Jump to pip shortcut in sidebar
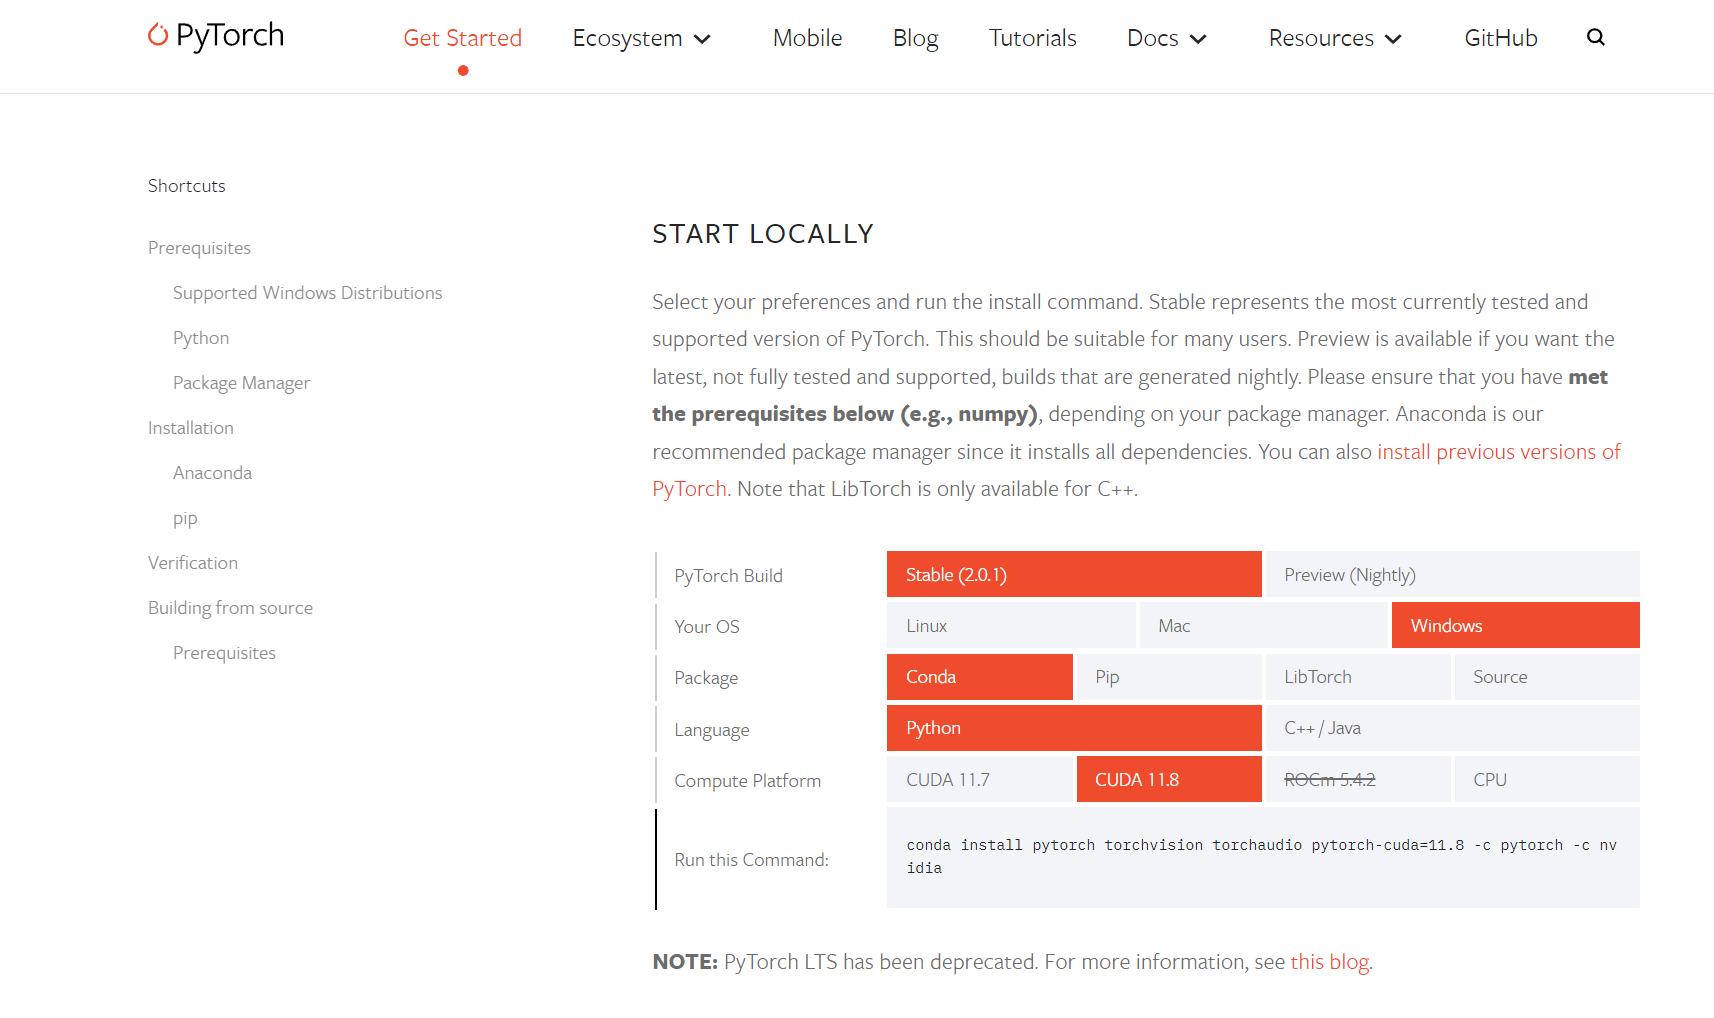The width and height of the screenshot is (1714, 1018). pos(185,518)
